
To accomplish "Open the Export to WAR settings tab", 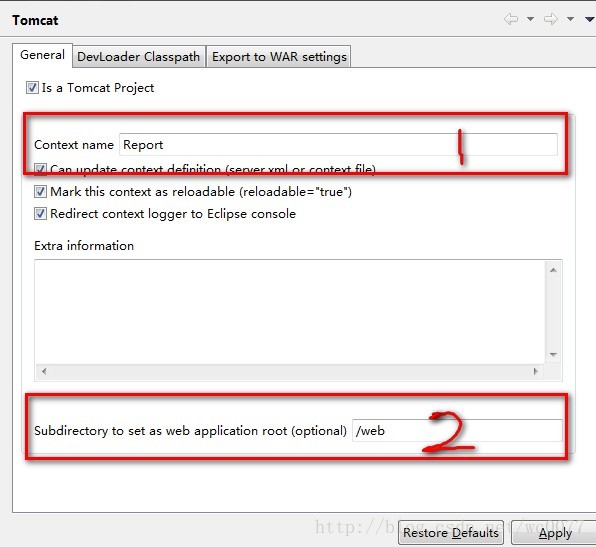I will pos(279,57).
